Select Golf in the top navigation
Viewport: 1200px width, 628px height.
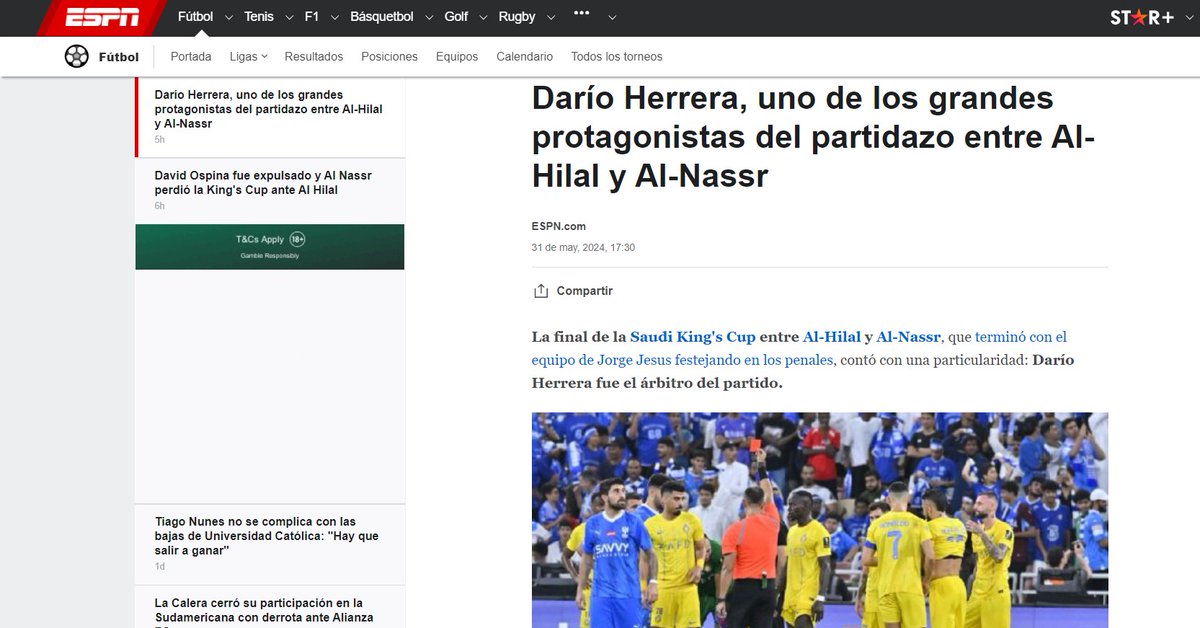pos(456,17)
